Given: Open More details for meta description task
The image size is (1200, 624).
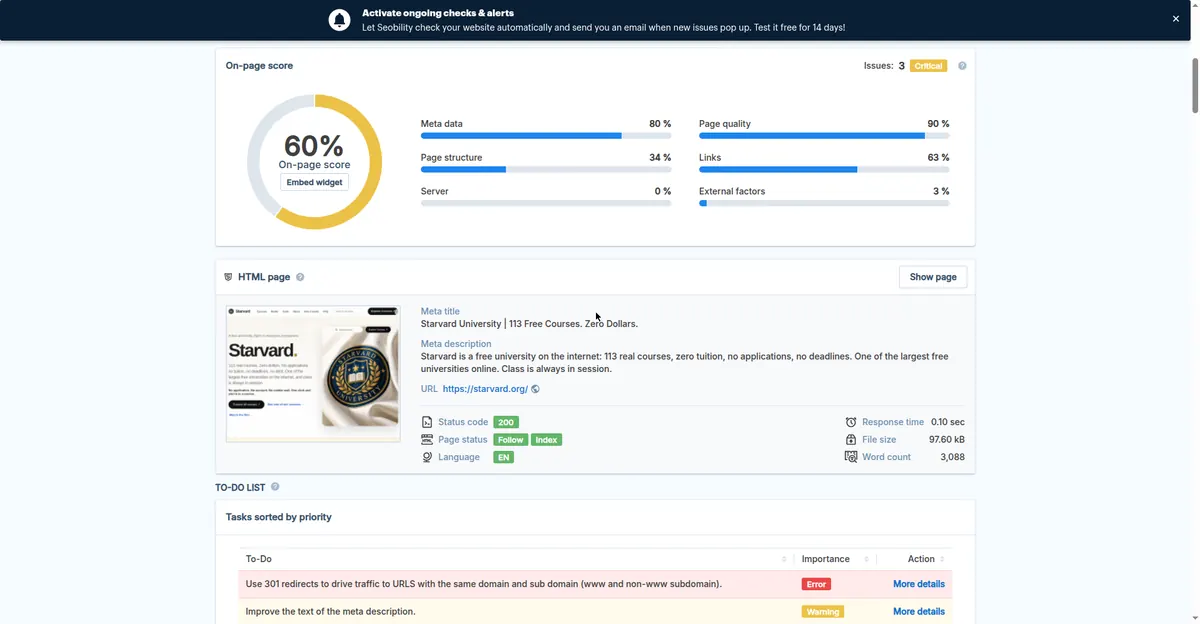Looking at the screenshot, I should (919, 611).
